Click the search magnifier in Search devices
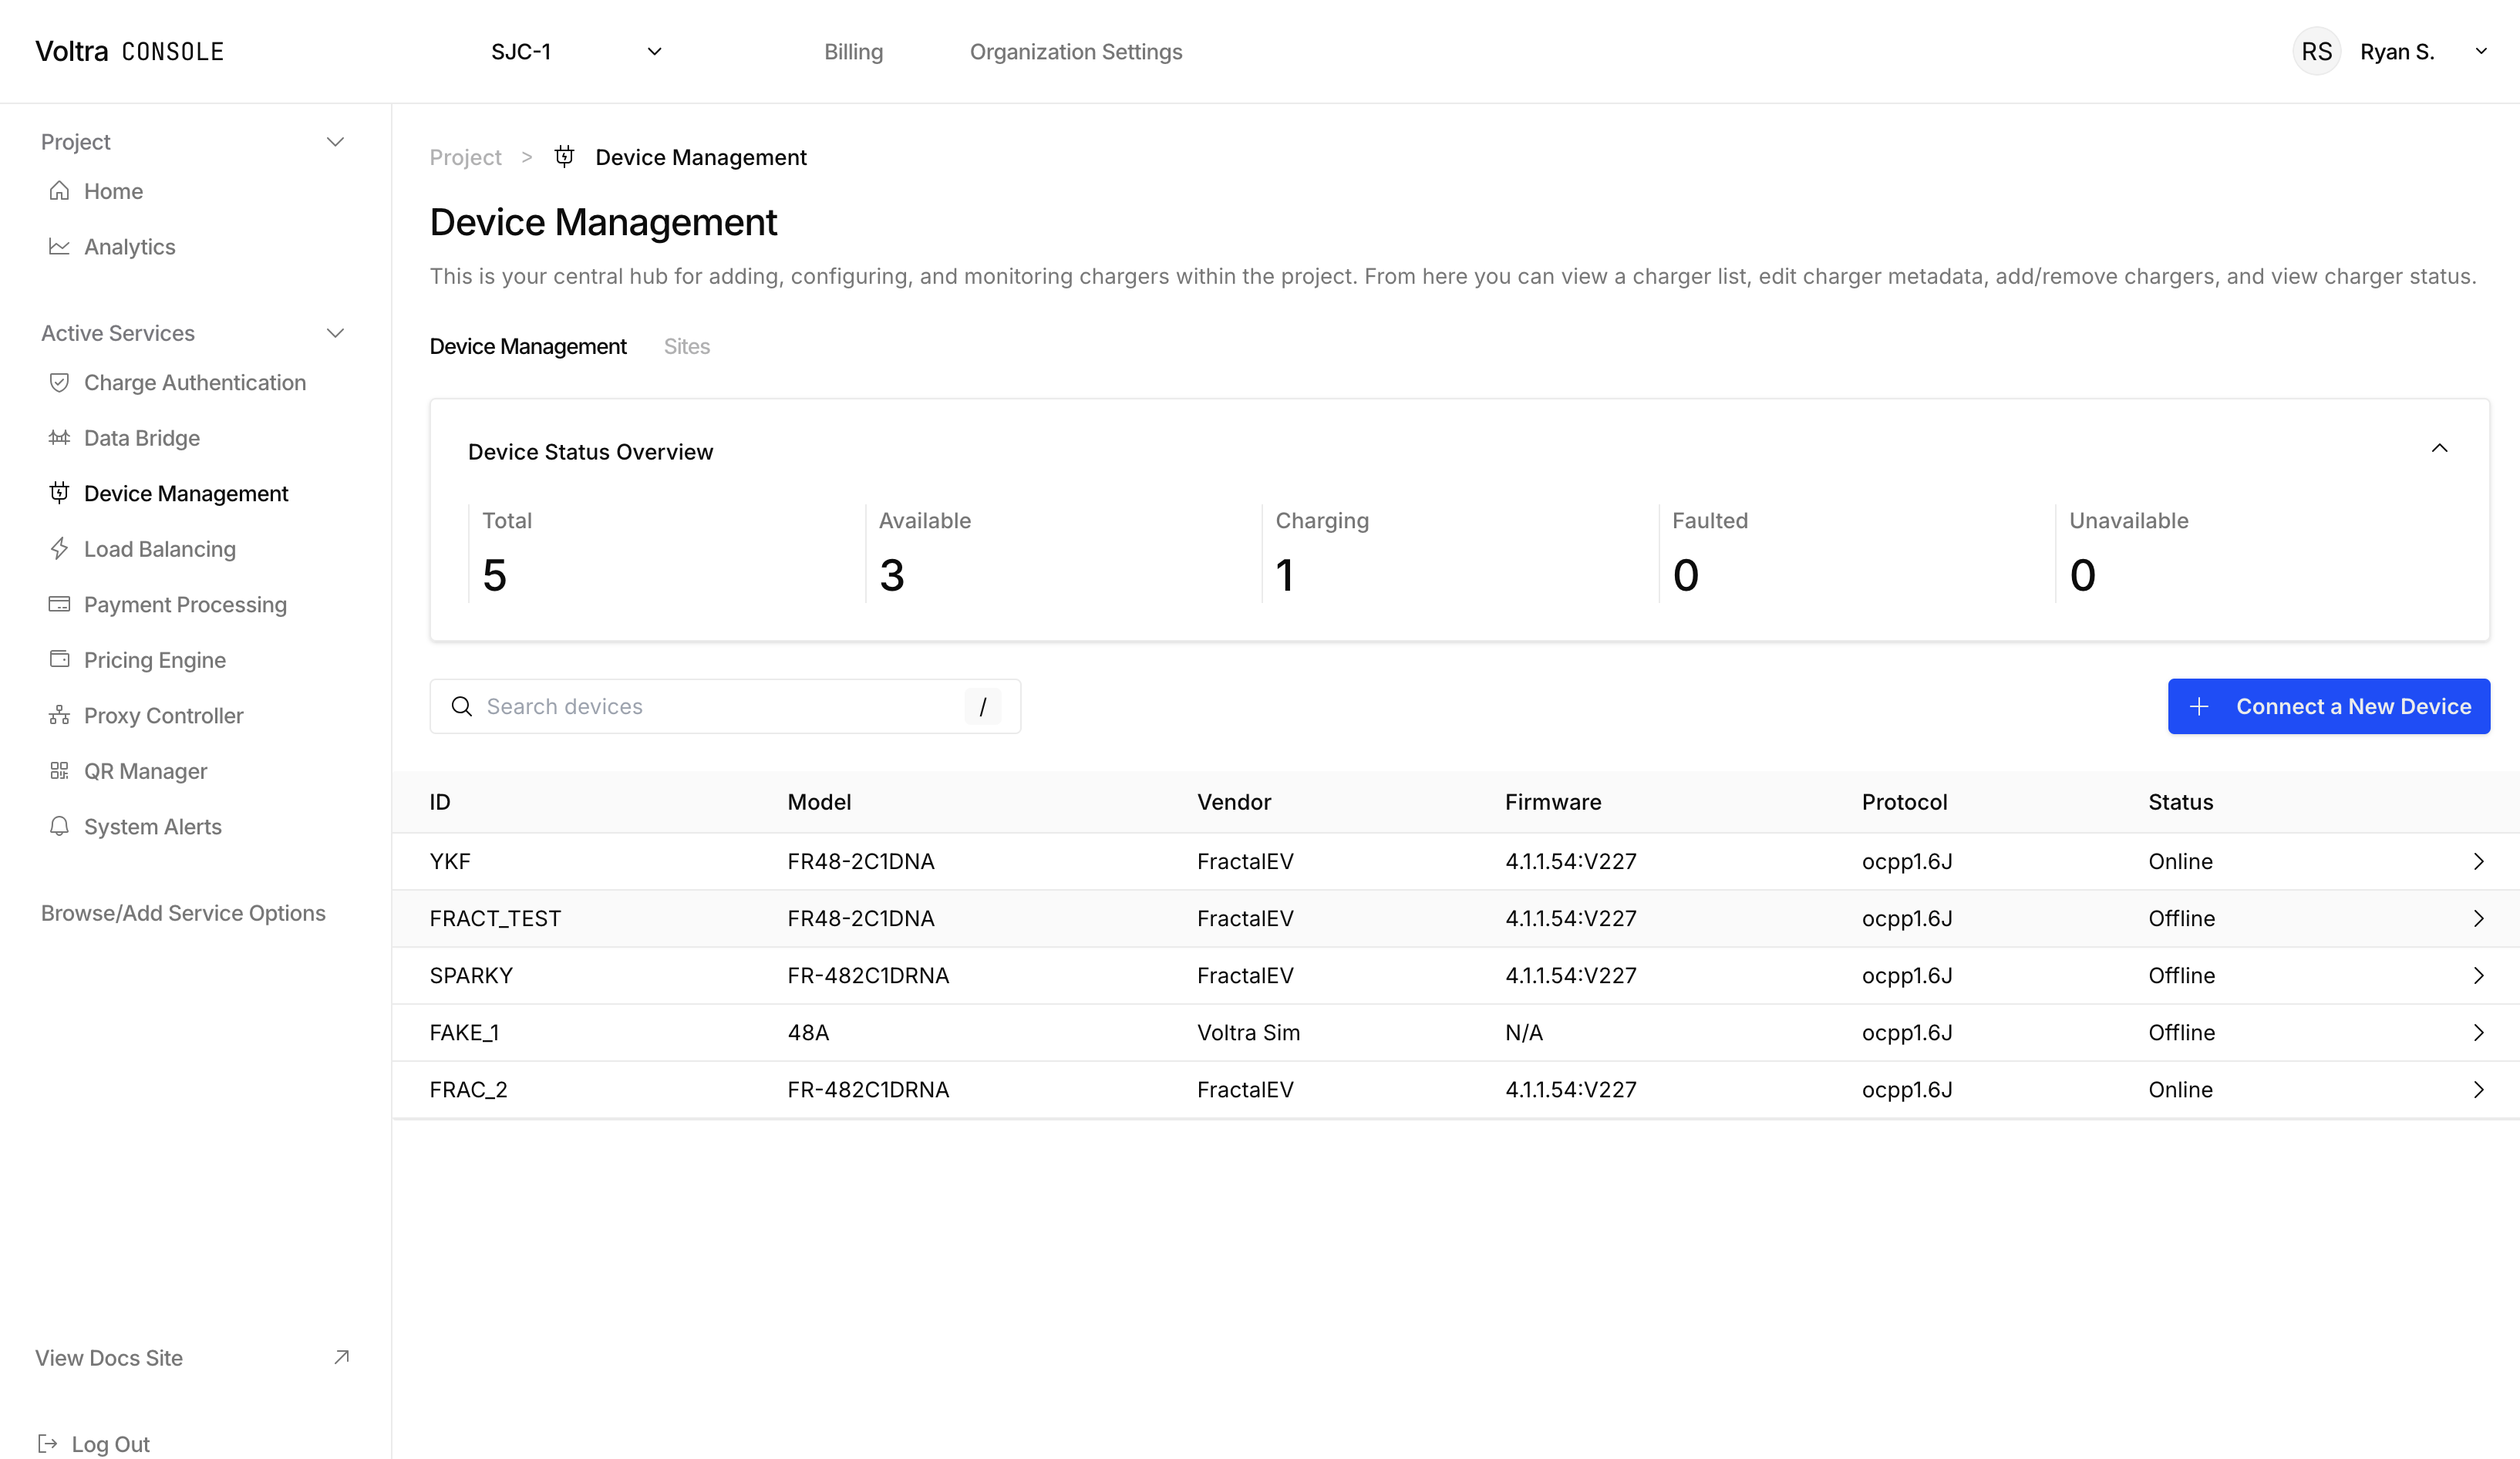The image size is (2520, 1459). click(x=462, y=706)
